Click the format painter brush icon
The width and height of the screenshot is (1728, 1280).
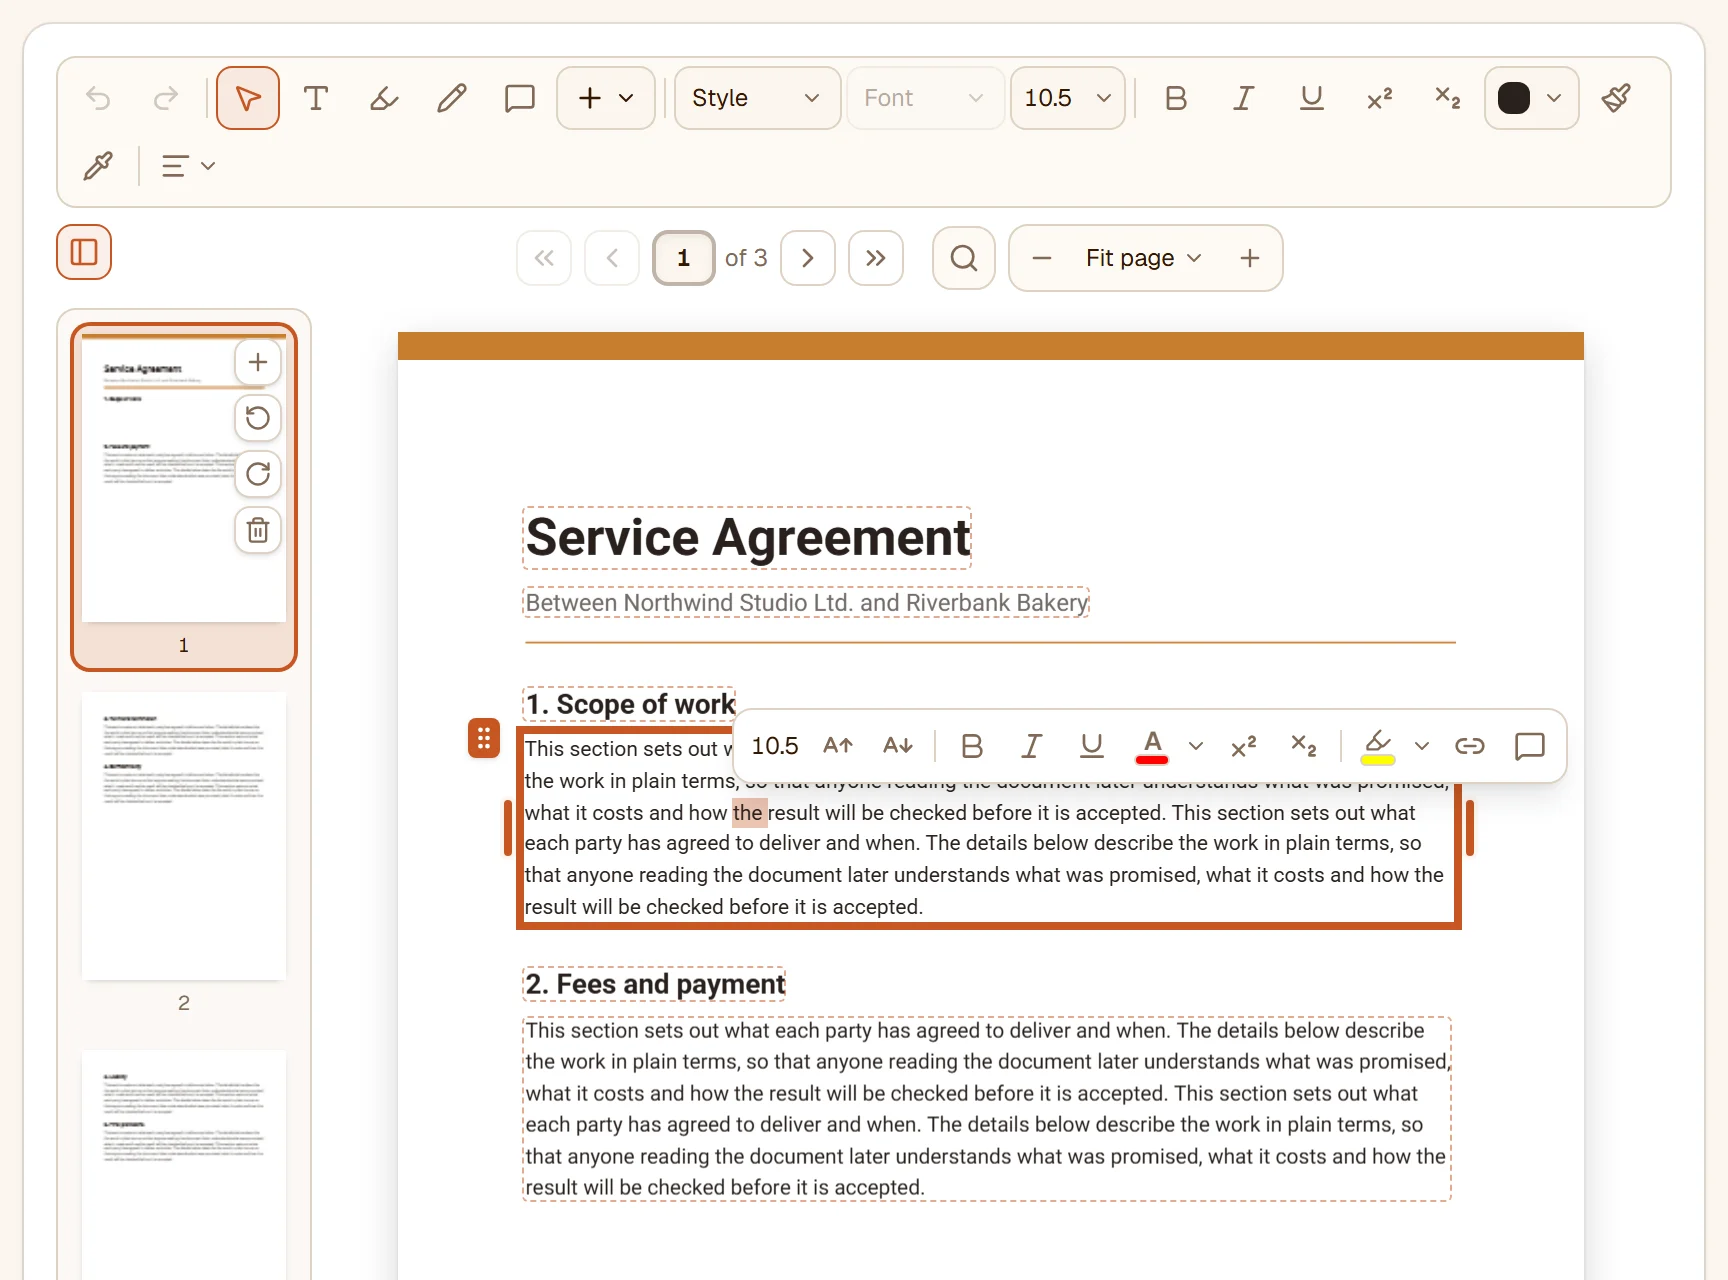(x=1616, y=98)
